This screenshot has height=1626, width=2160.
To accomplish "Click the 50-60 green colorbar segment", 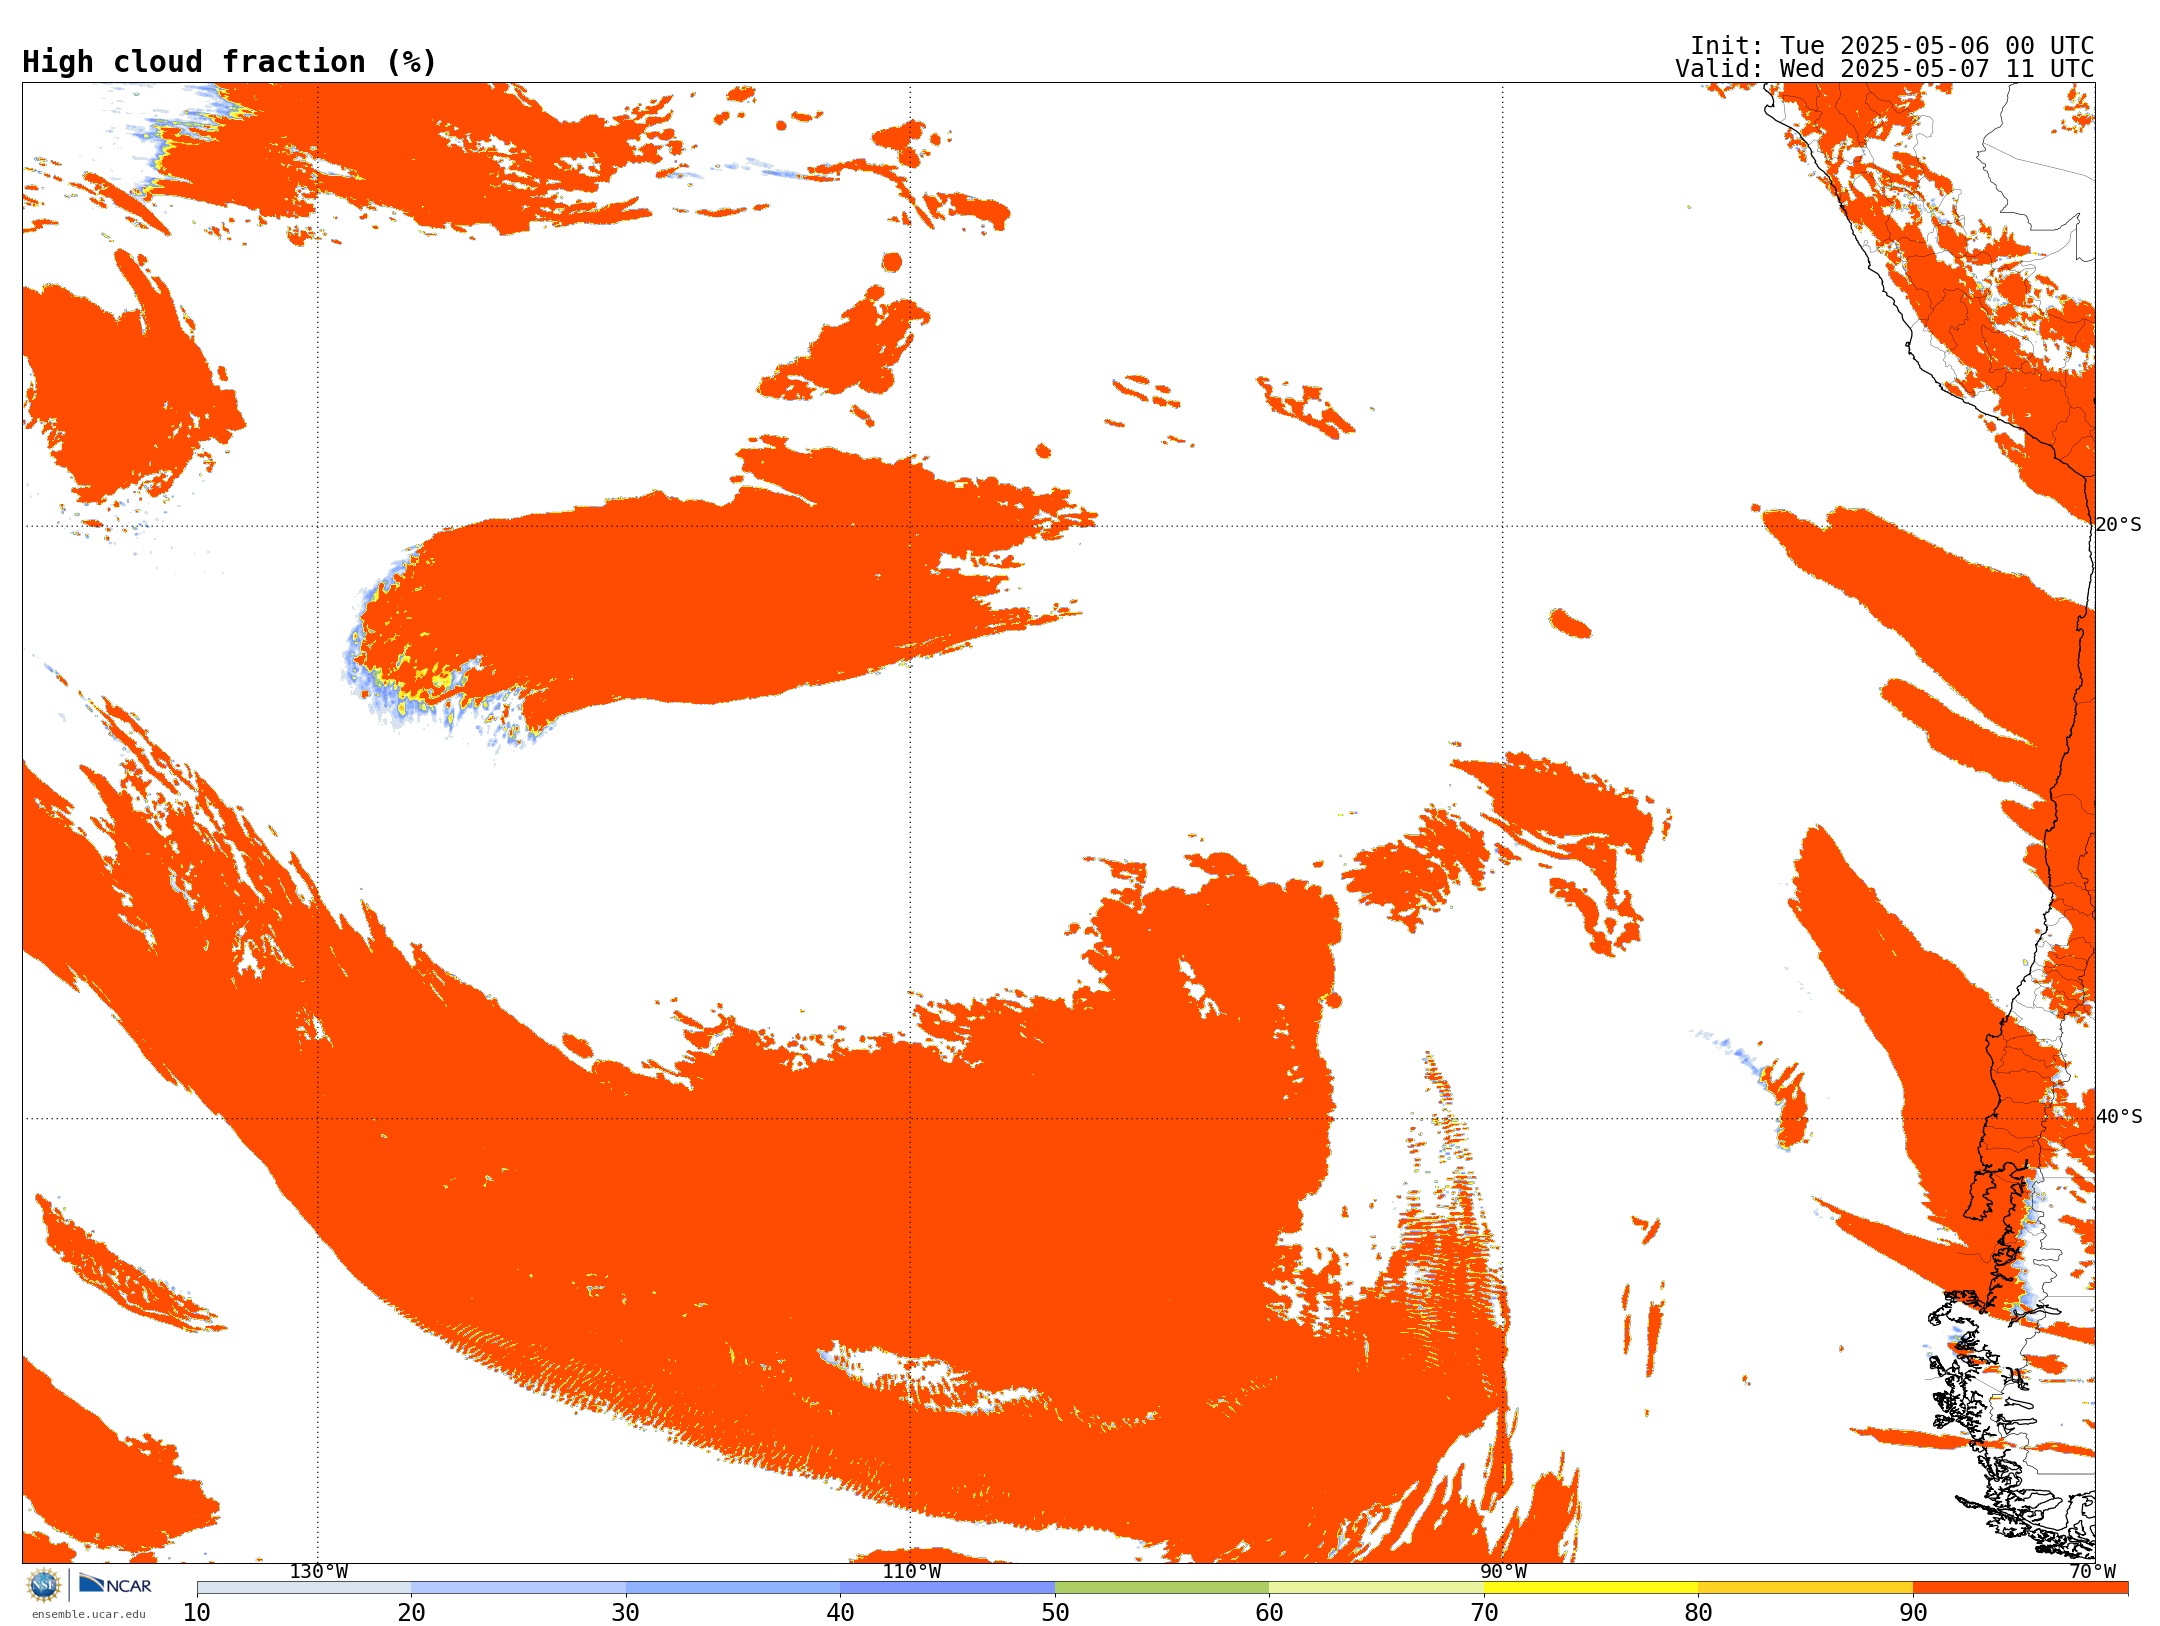I will point(1162,1588).
